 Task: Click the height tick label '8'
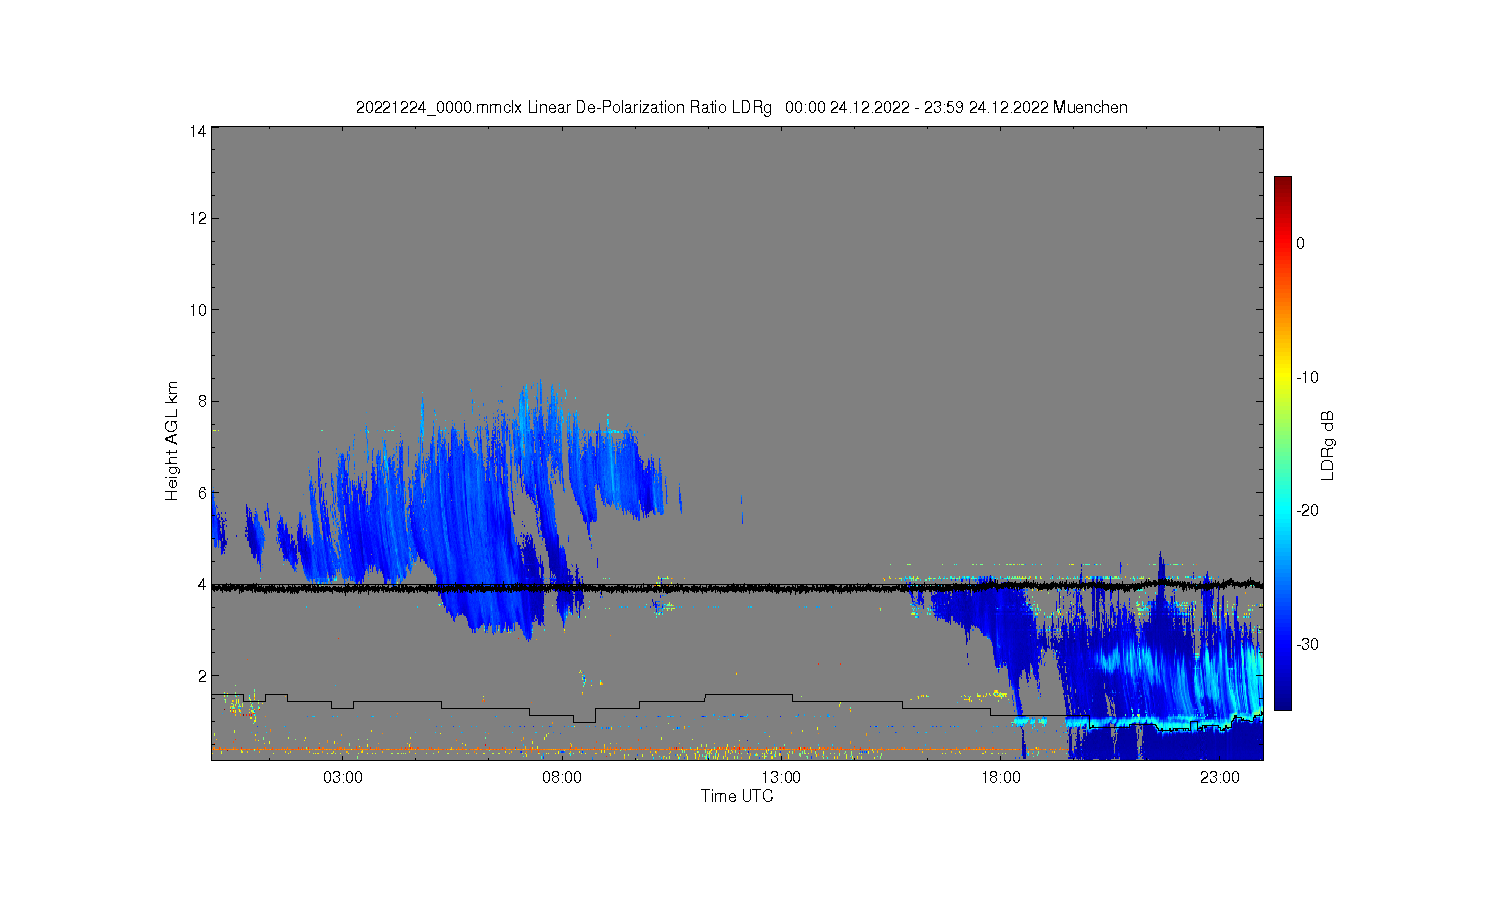coord(202,401)
